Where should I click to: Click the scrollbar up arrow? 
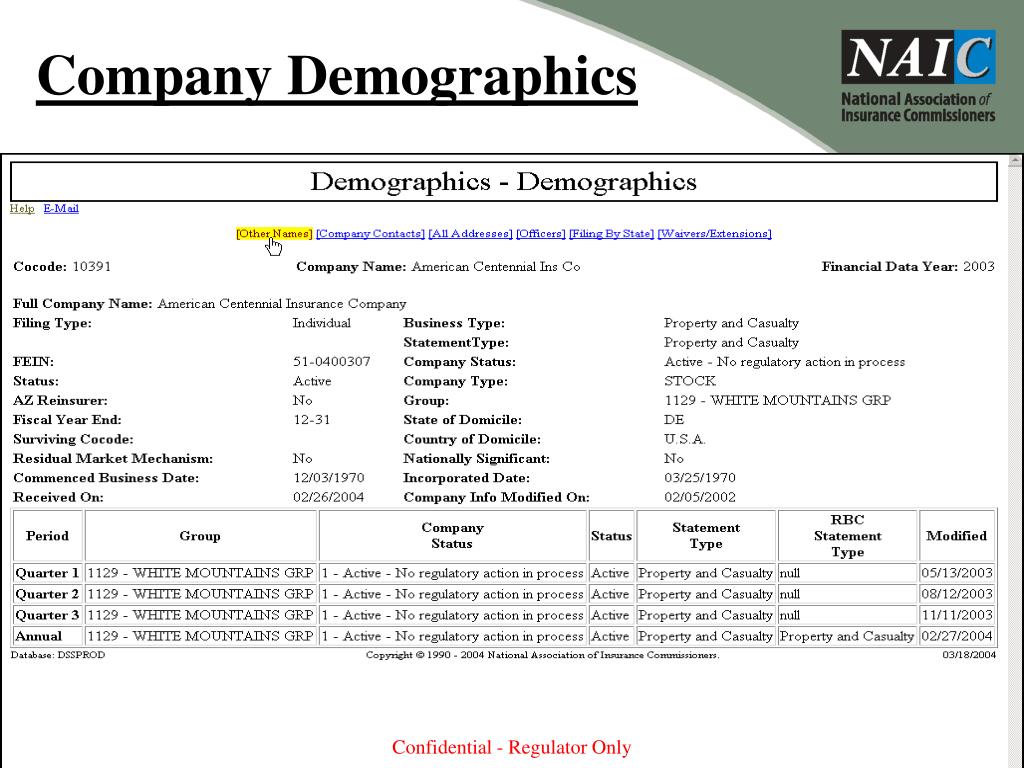point(1016,160)
